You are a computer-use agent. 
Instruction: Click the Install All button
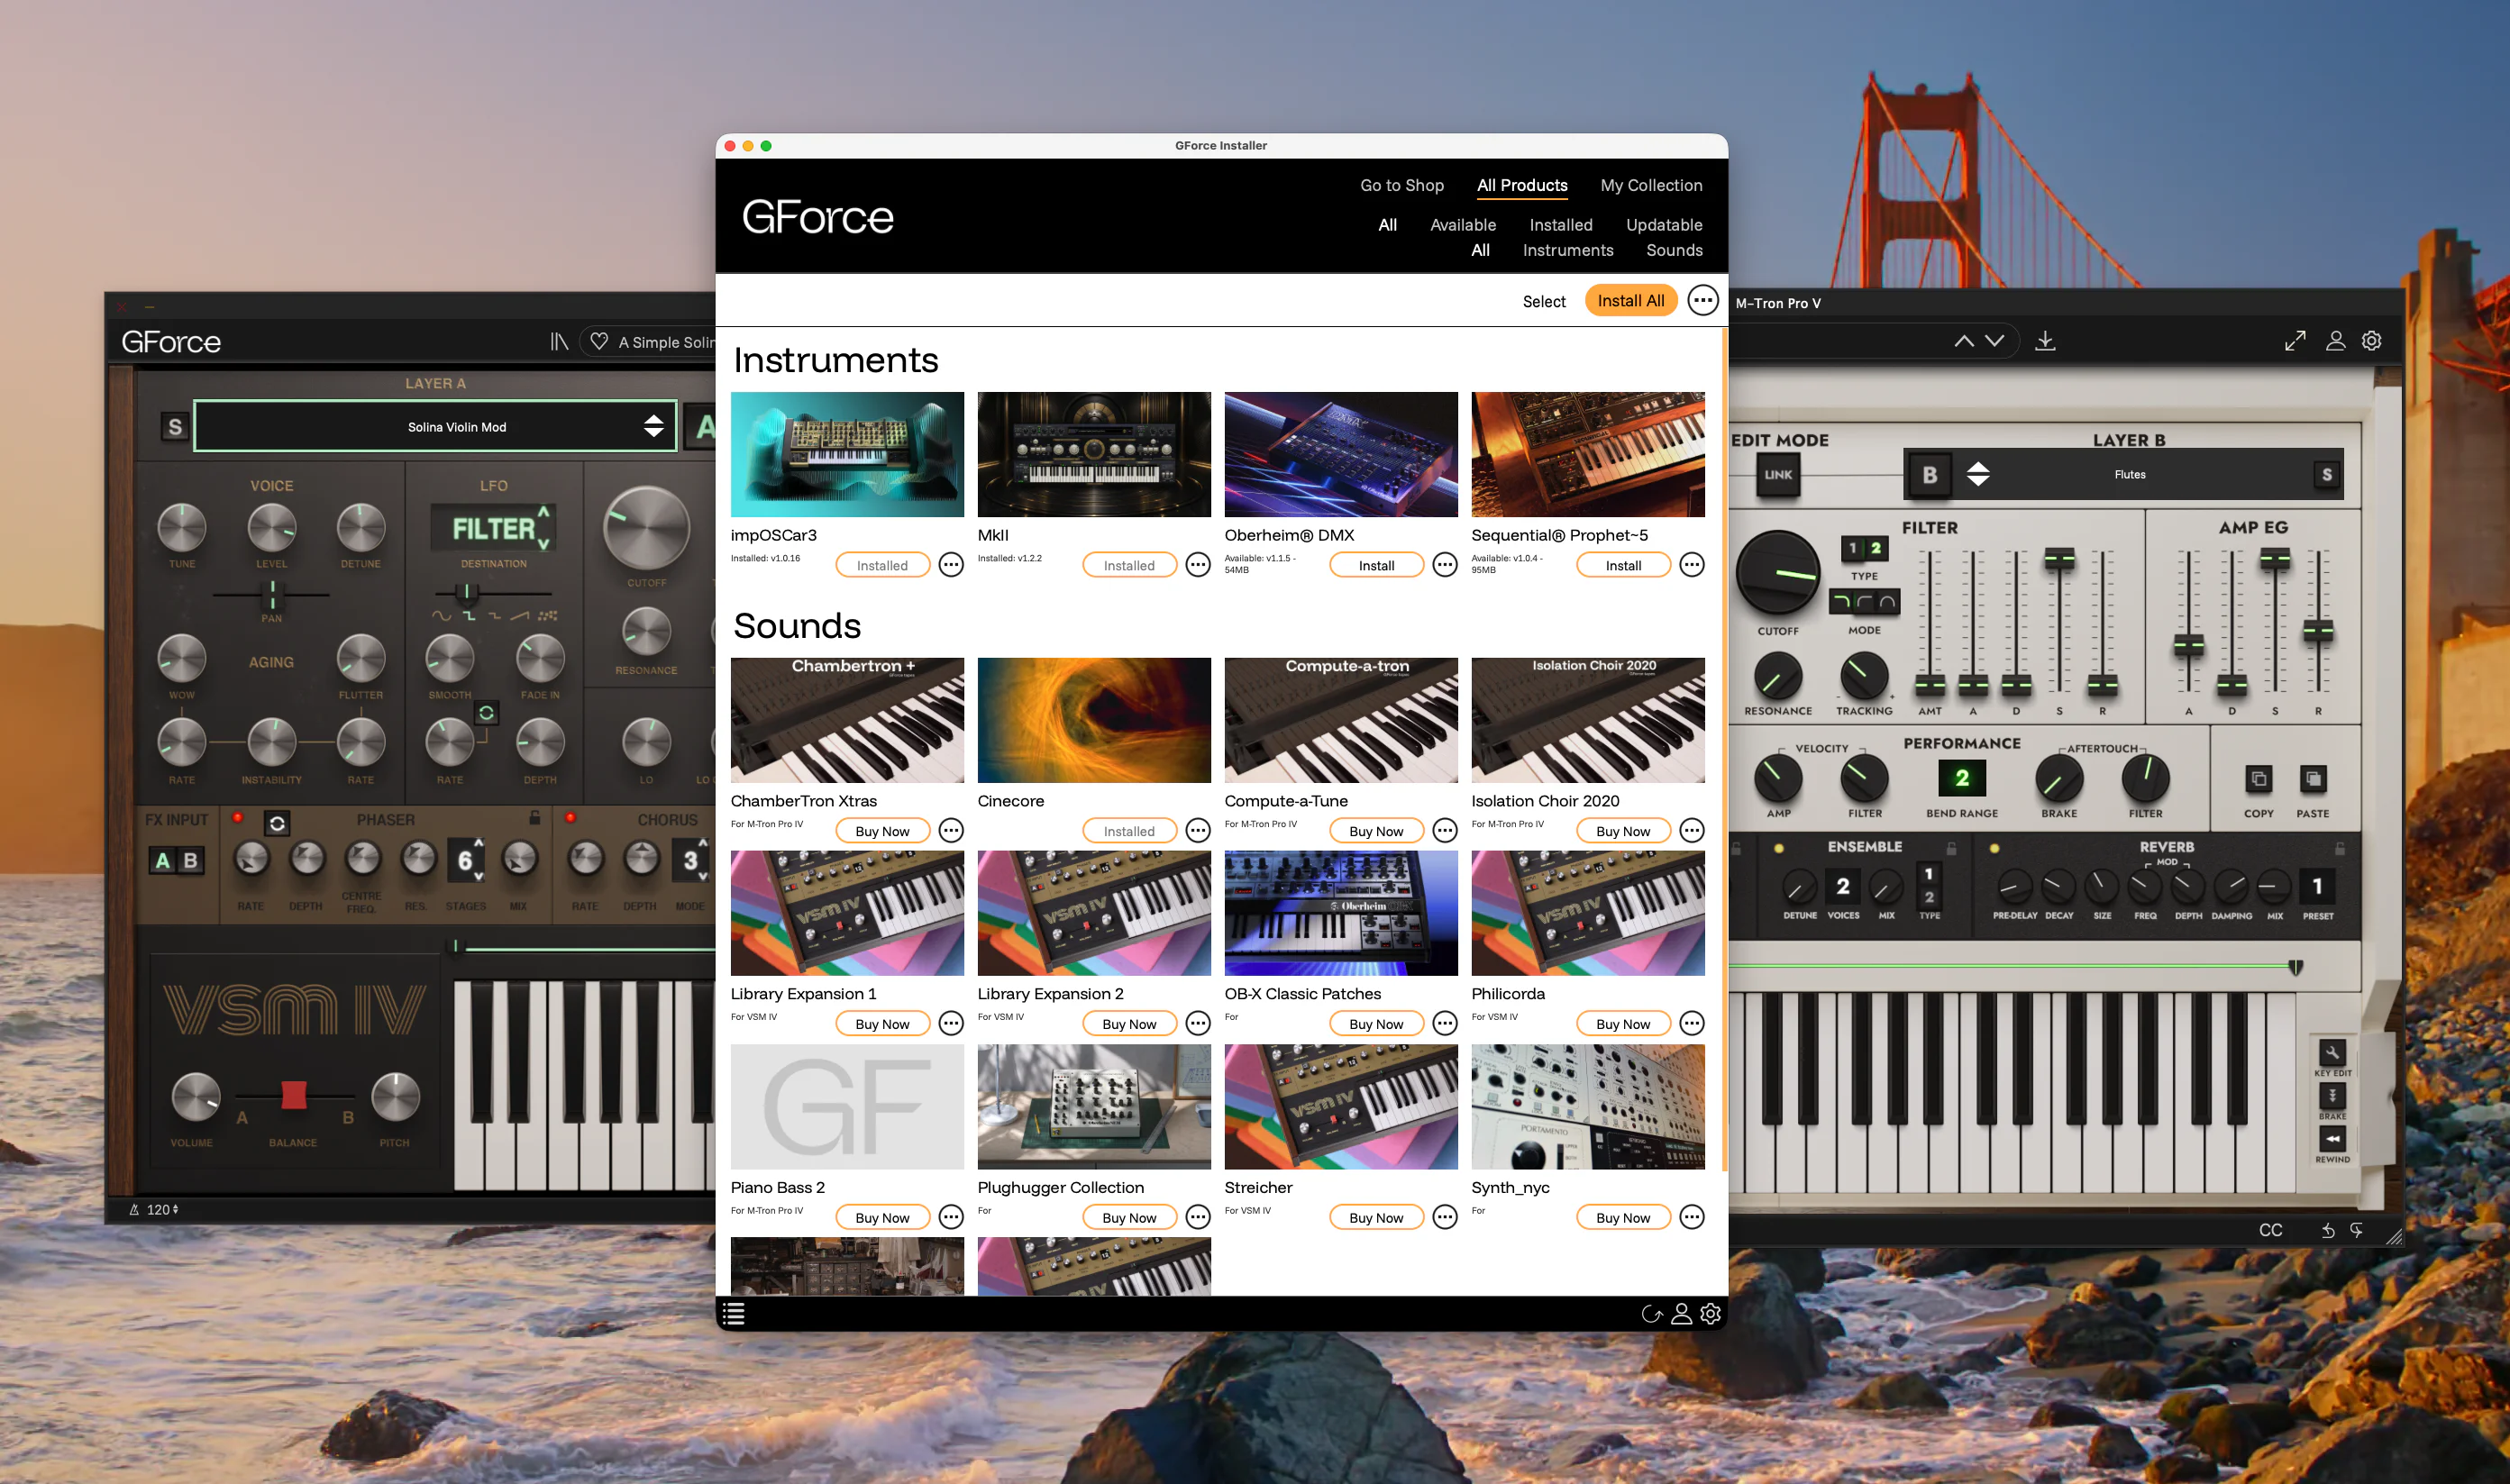click(x=1630, y=300)
